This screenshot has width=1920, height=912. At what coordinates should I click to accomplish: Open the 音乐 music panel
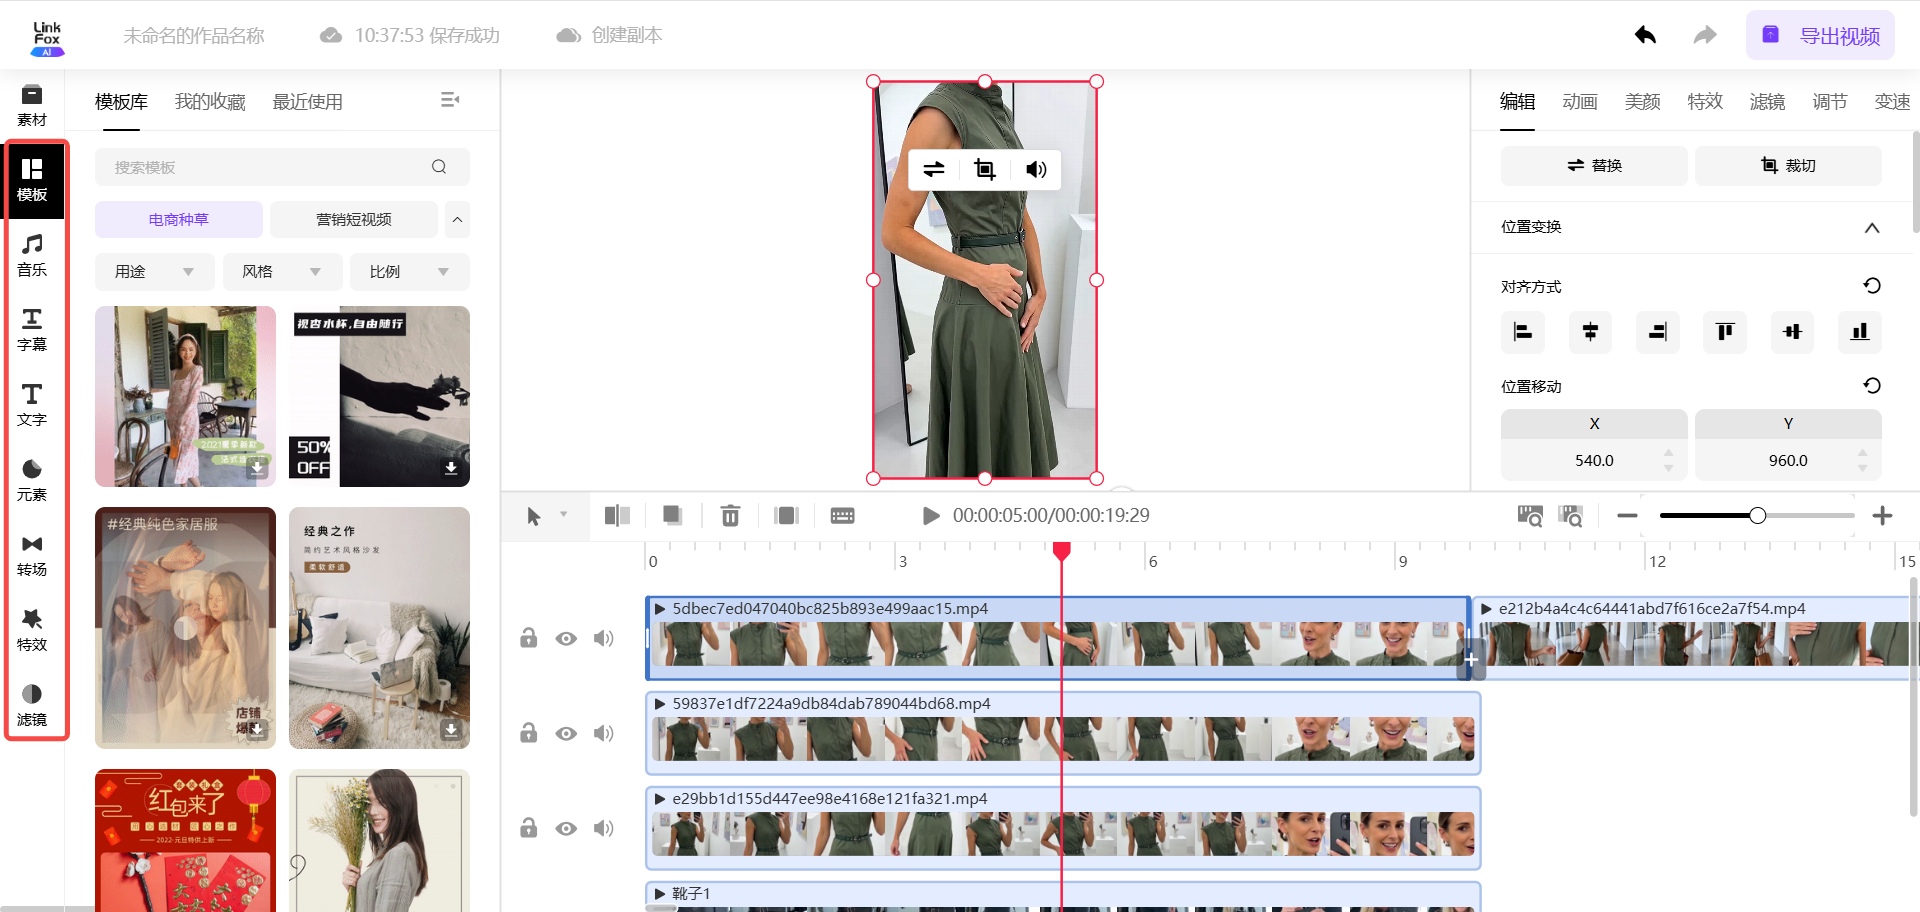(x=32, y=255)
